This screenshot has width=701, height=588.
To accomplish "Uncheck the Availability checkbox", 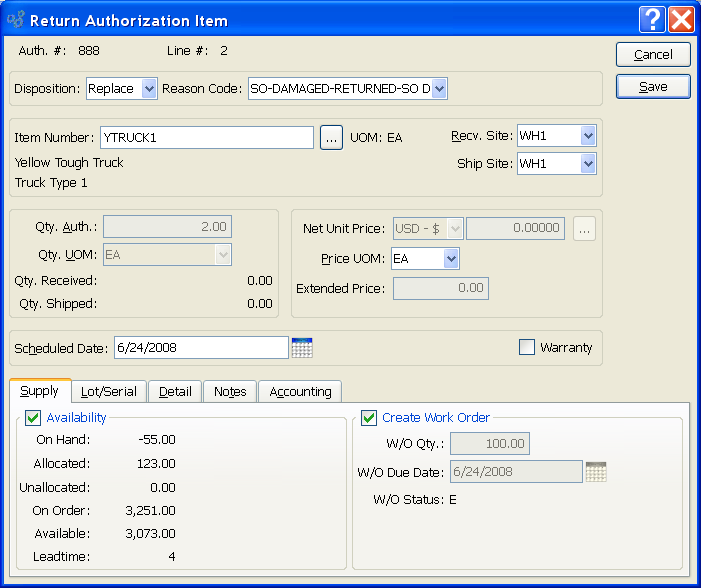I will [33, 417].
